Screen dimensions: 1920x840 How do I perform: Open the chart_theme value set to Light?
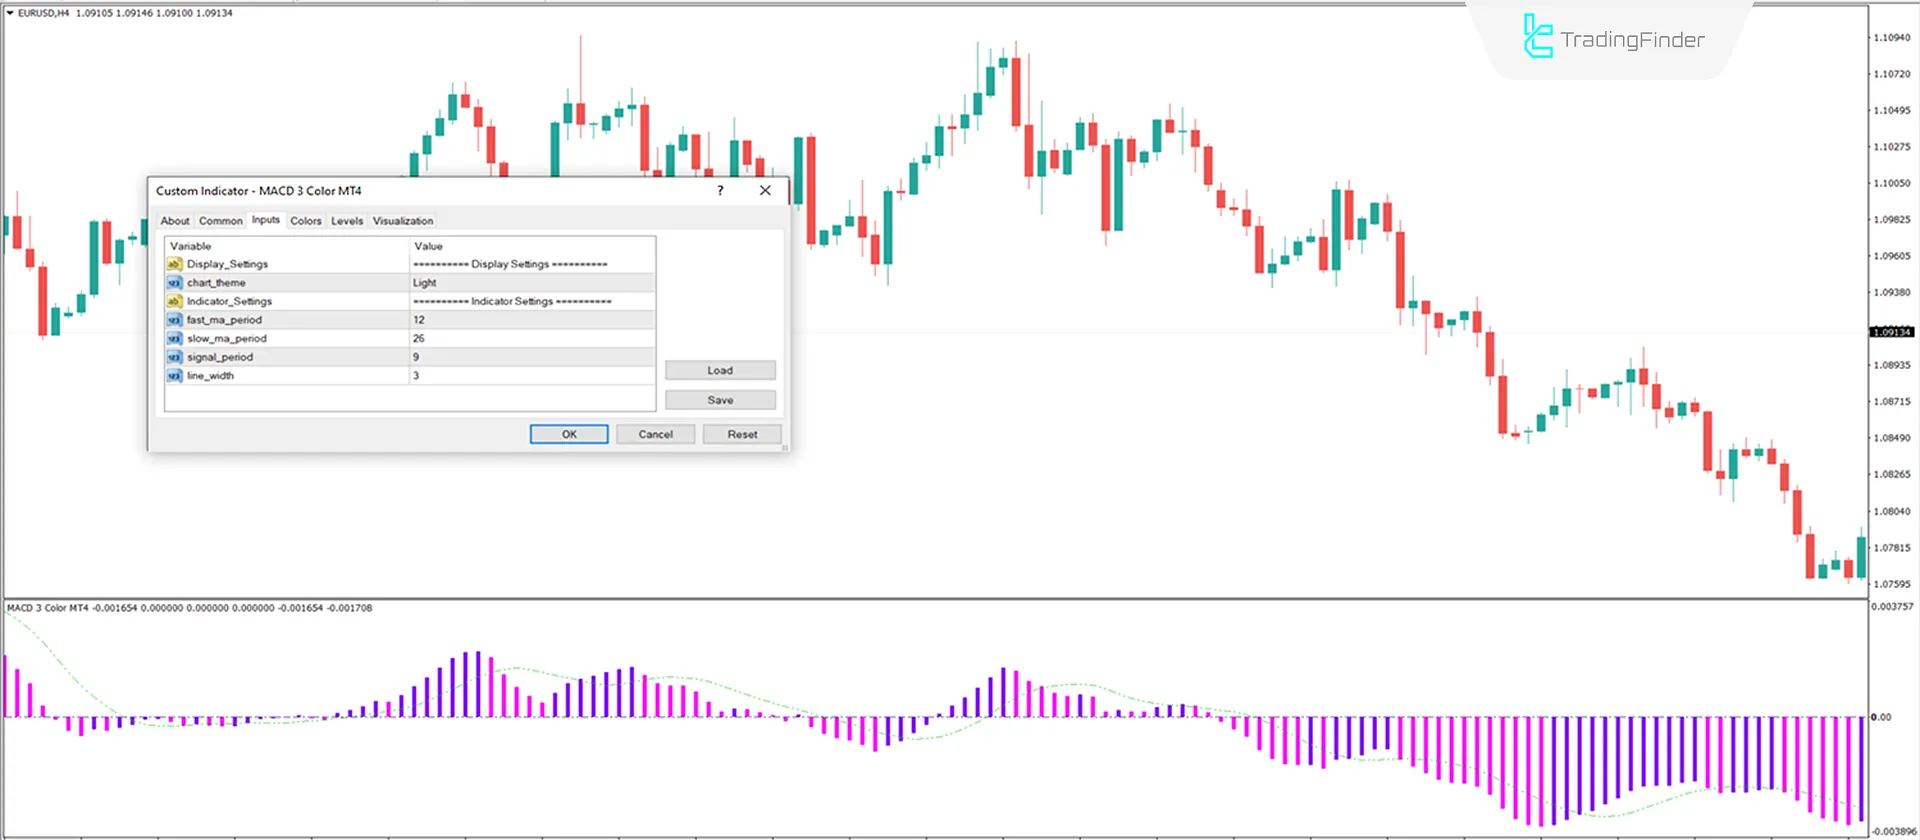(x=532, y=283)
